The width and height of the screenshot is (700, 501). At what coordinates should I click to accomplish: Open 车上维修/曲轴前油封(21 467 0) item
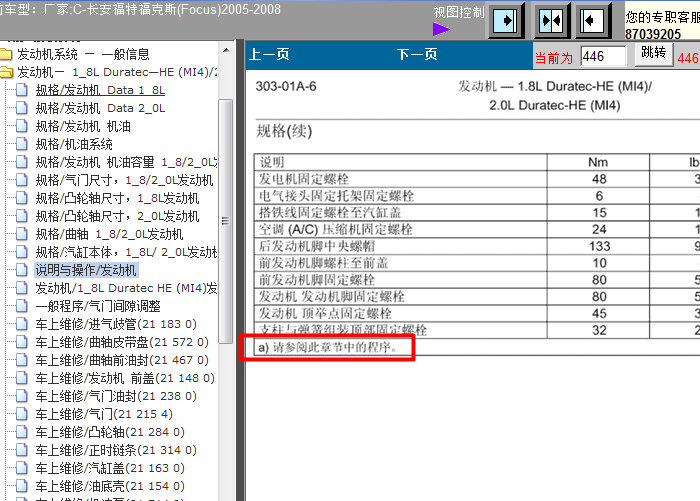tap(122, 360)
